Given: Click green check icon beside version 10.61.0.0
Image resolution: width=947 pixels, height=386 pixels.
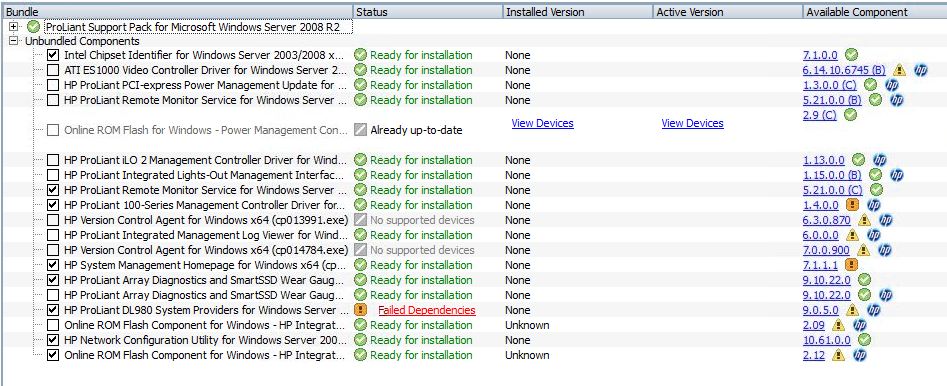Looking at the screenshot, I should point(864,340).
